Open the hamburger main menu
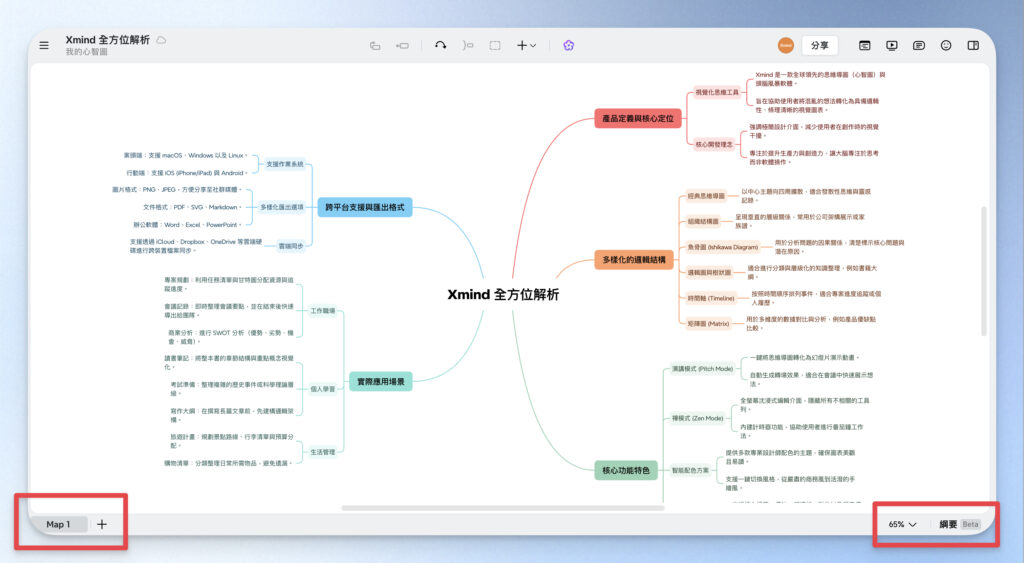 [44, 46]
